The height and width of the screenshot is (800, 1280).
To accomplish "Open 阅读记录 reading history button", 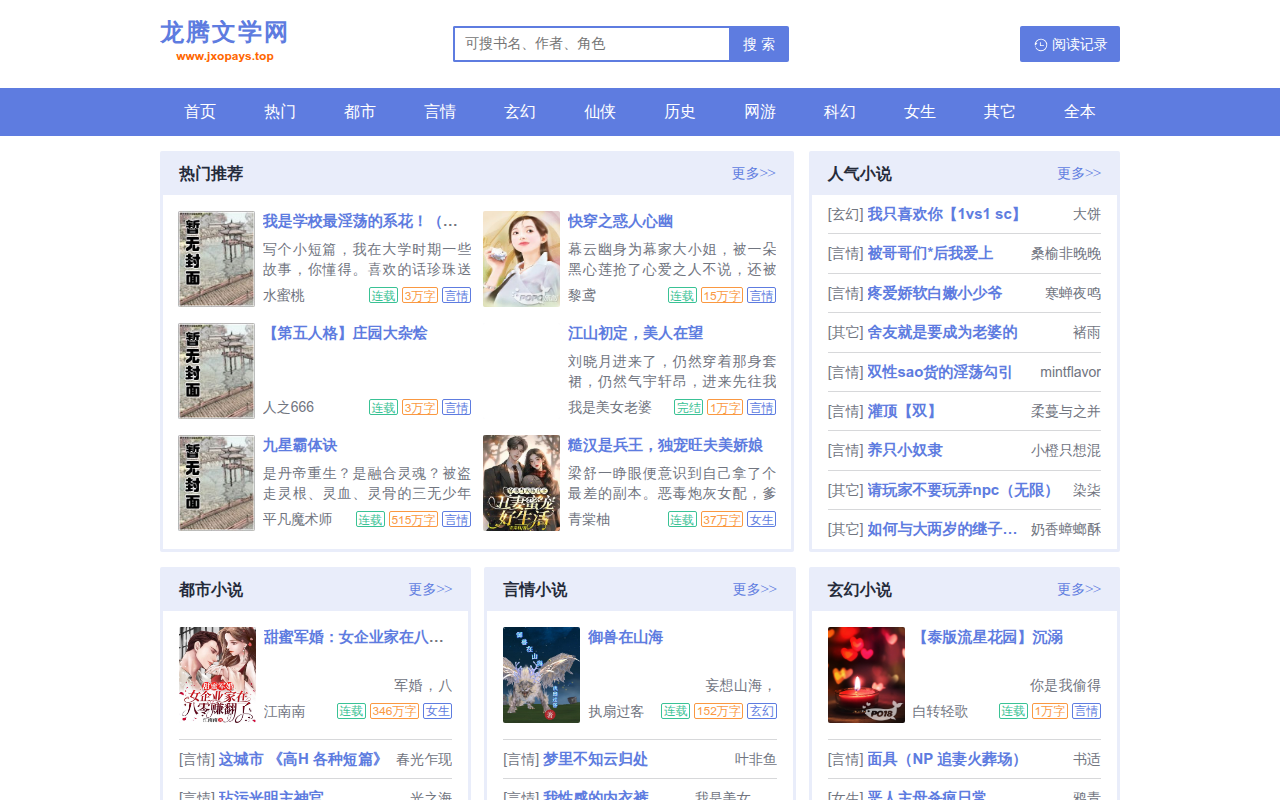I will (x=1070, y=44).
